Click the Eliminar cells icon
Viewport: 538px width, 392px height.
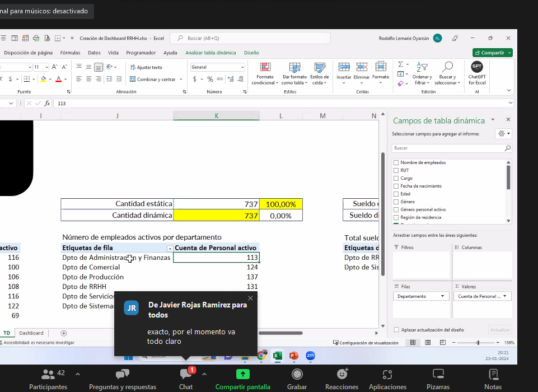[362, 67]
